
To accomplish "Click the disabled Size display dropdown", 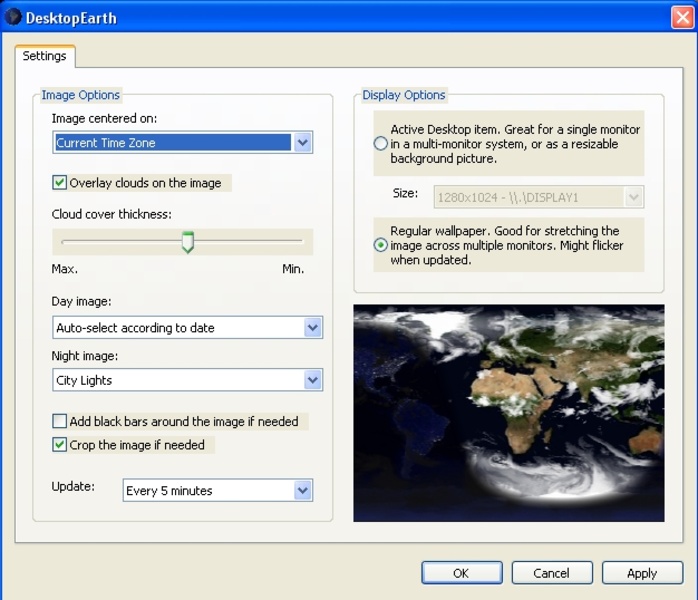I will click(x=539, y=197).
